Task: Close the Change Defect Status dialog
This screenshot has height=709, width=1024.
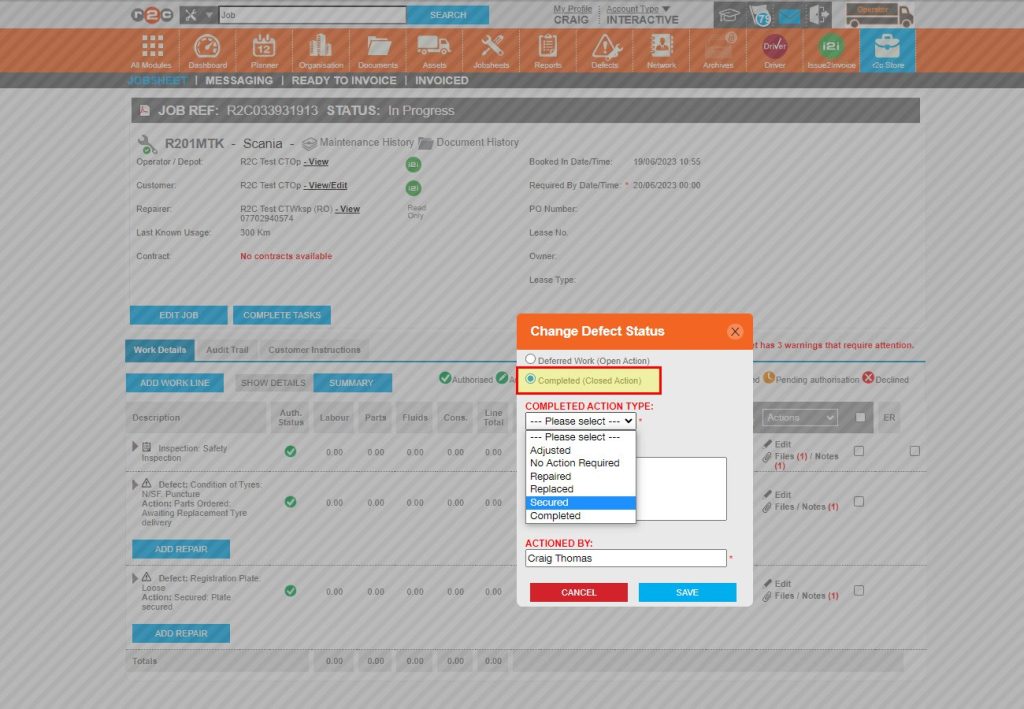Action: [x=735, y=331]
